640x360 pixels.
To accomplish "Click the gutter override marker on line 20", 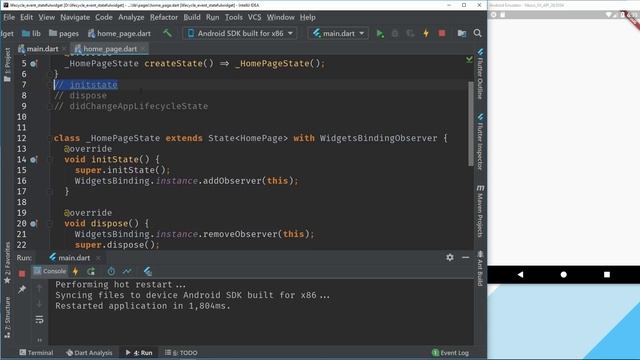I will click(x=34, y=224).
